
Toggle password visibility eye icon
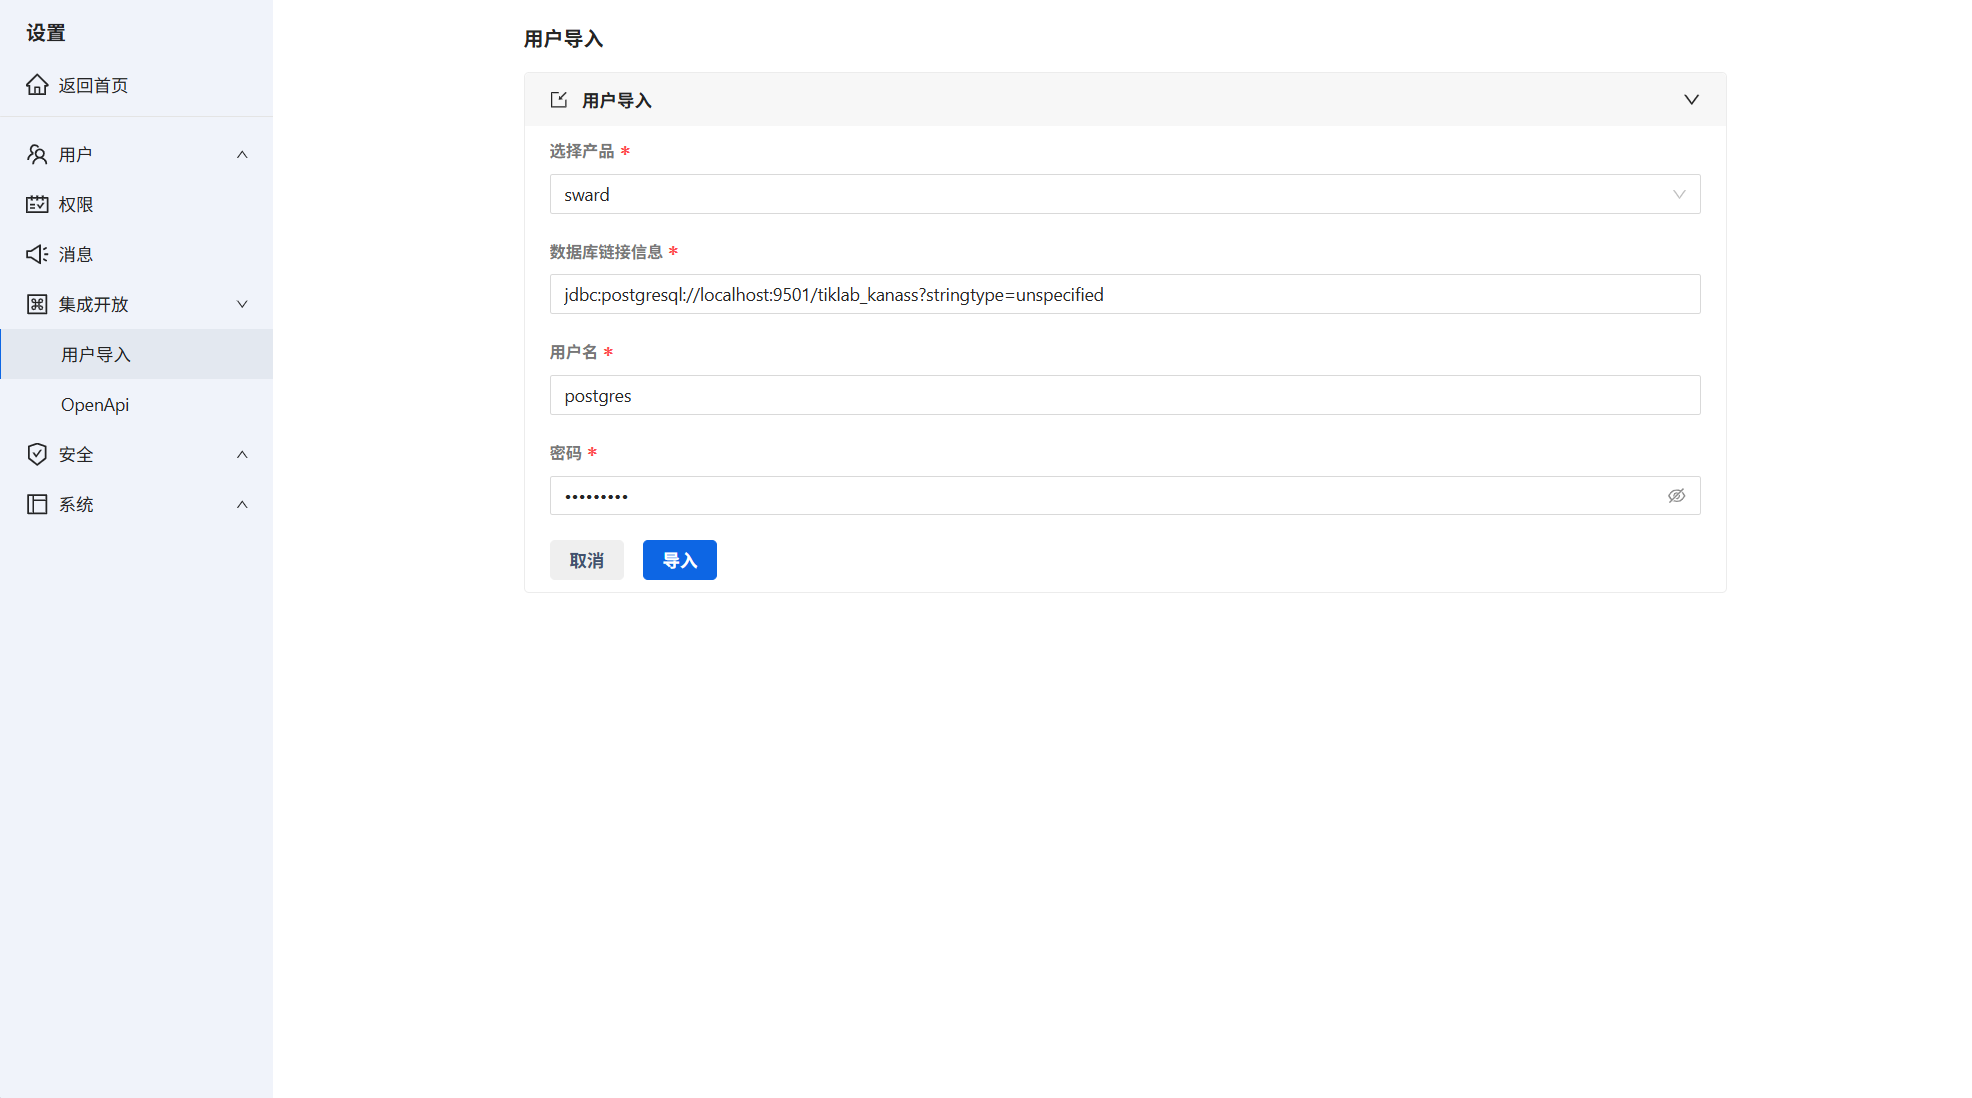1676,496
